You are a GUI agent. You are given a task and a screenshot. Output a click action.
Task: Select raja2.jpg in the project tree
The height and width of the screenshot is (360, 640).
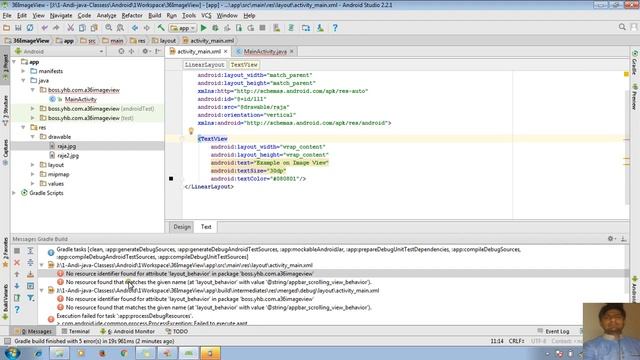(64, 156)
